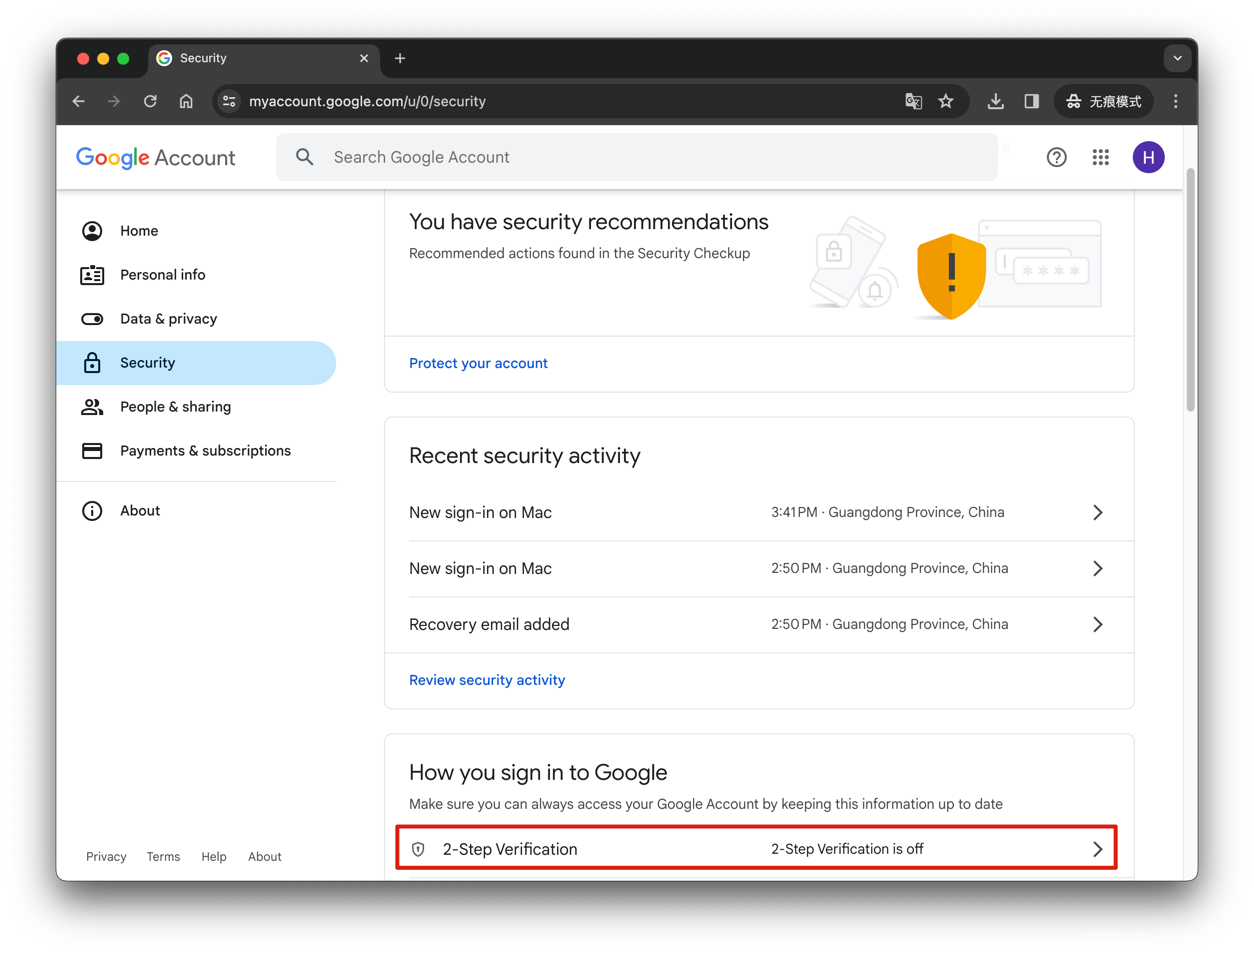The height and width of the screenshot is (955, 1254).
Task: Bookmark this page with the star icon
Action: tap(946, 101)
